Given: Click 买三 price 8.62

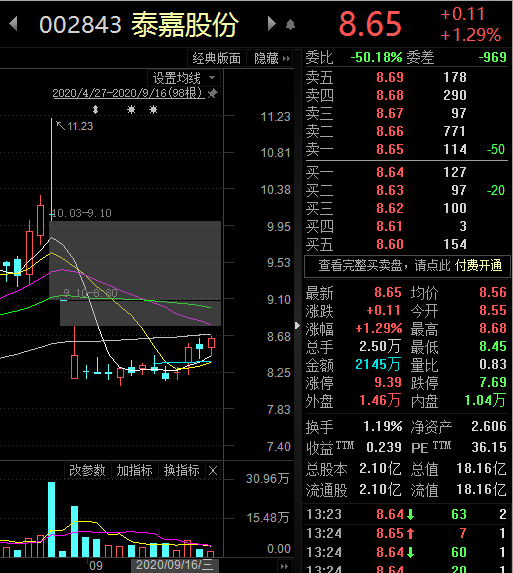Looking at the screenshot, I should (x=390, y=208).
